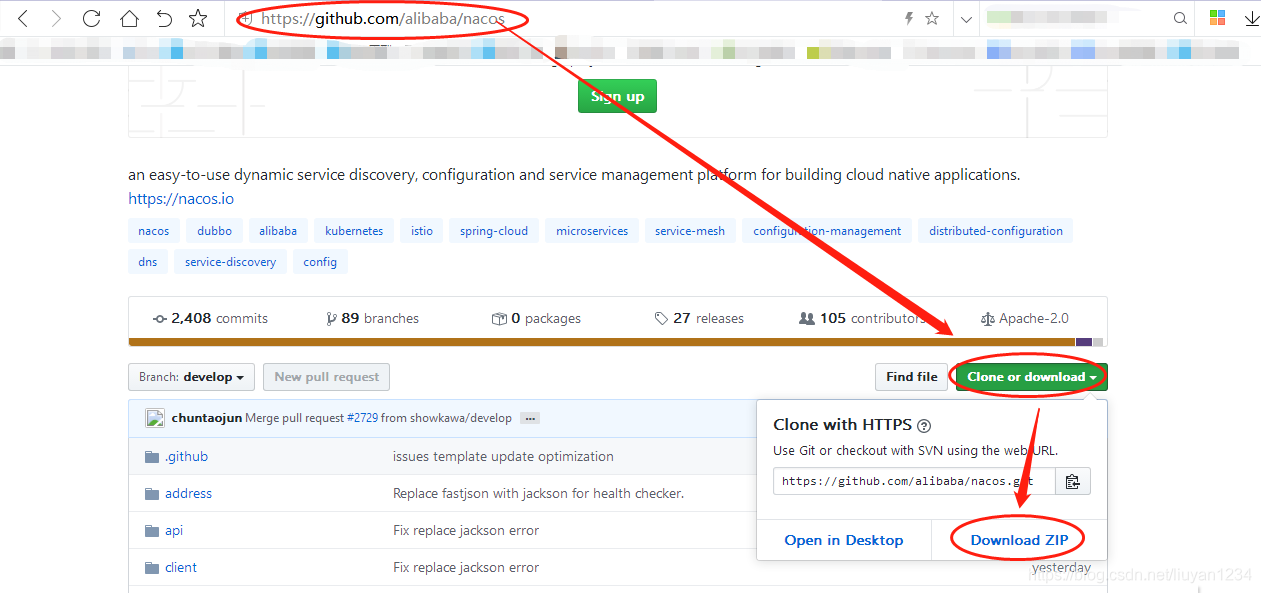Screen dimensions: 1261x593
Task: Click Open in Desktop
Action: click(x=844, y=540)
